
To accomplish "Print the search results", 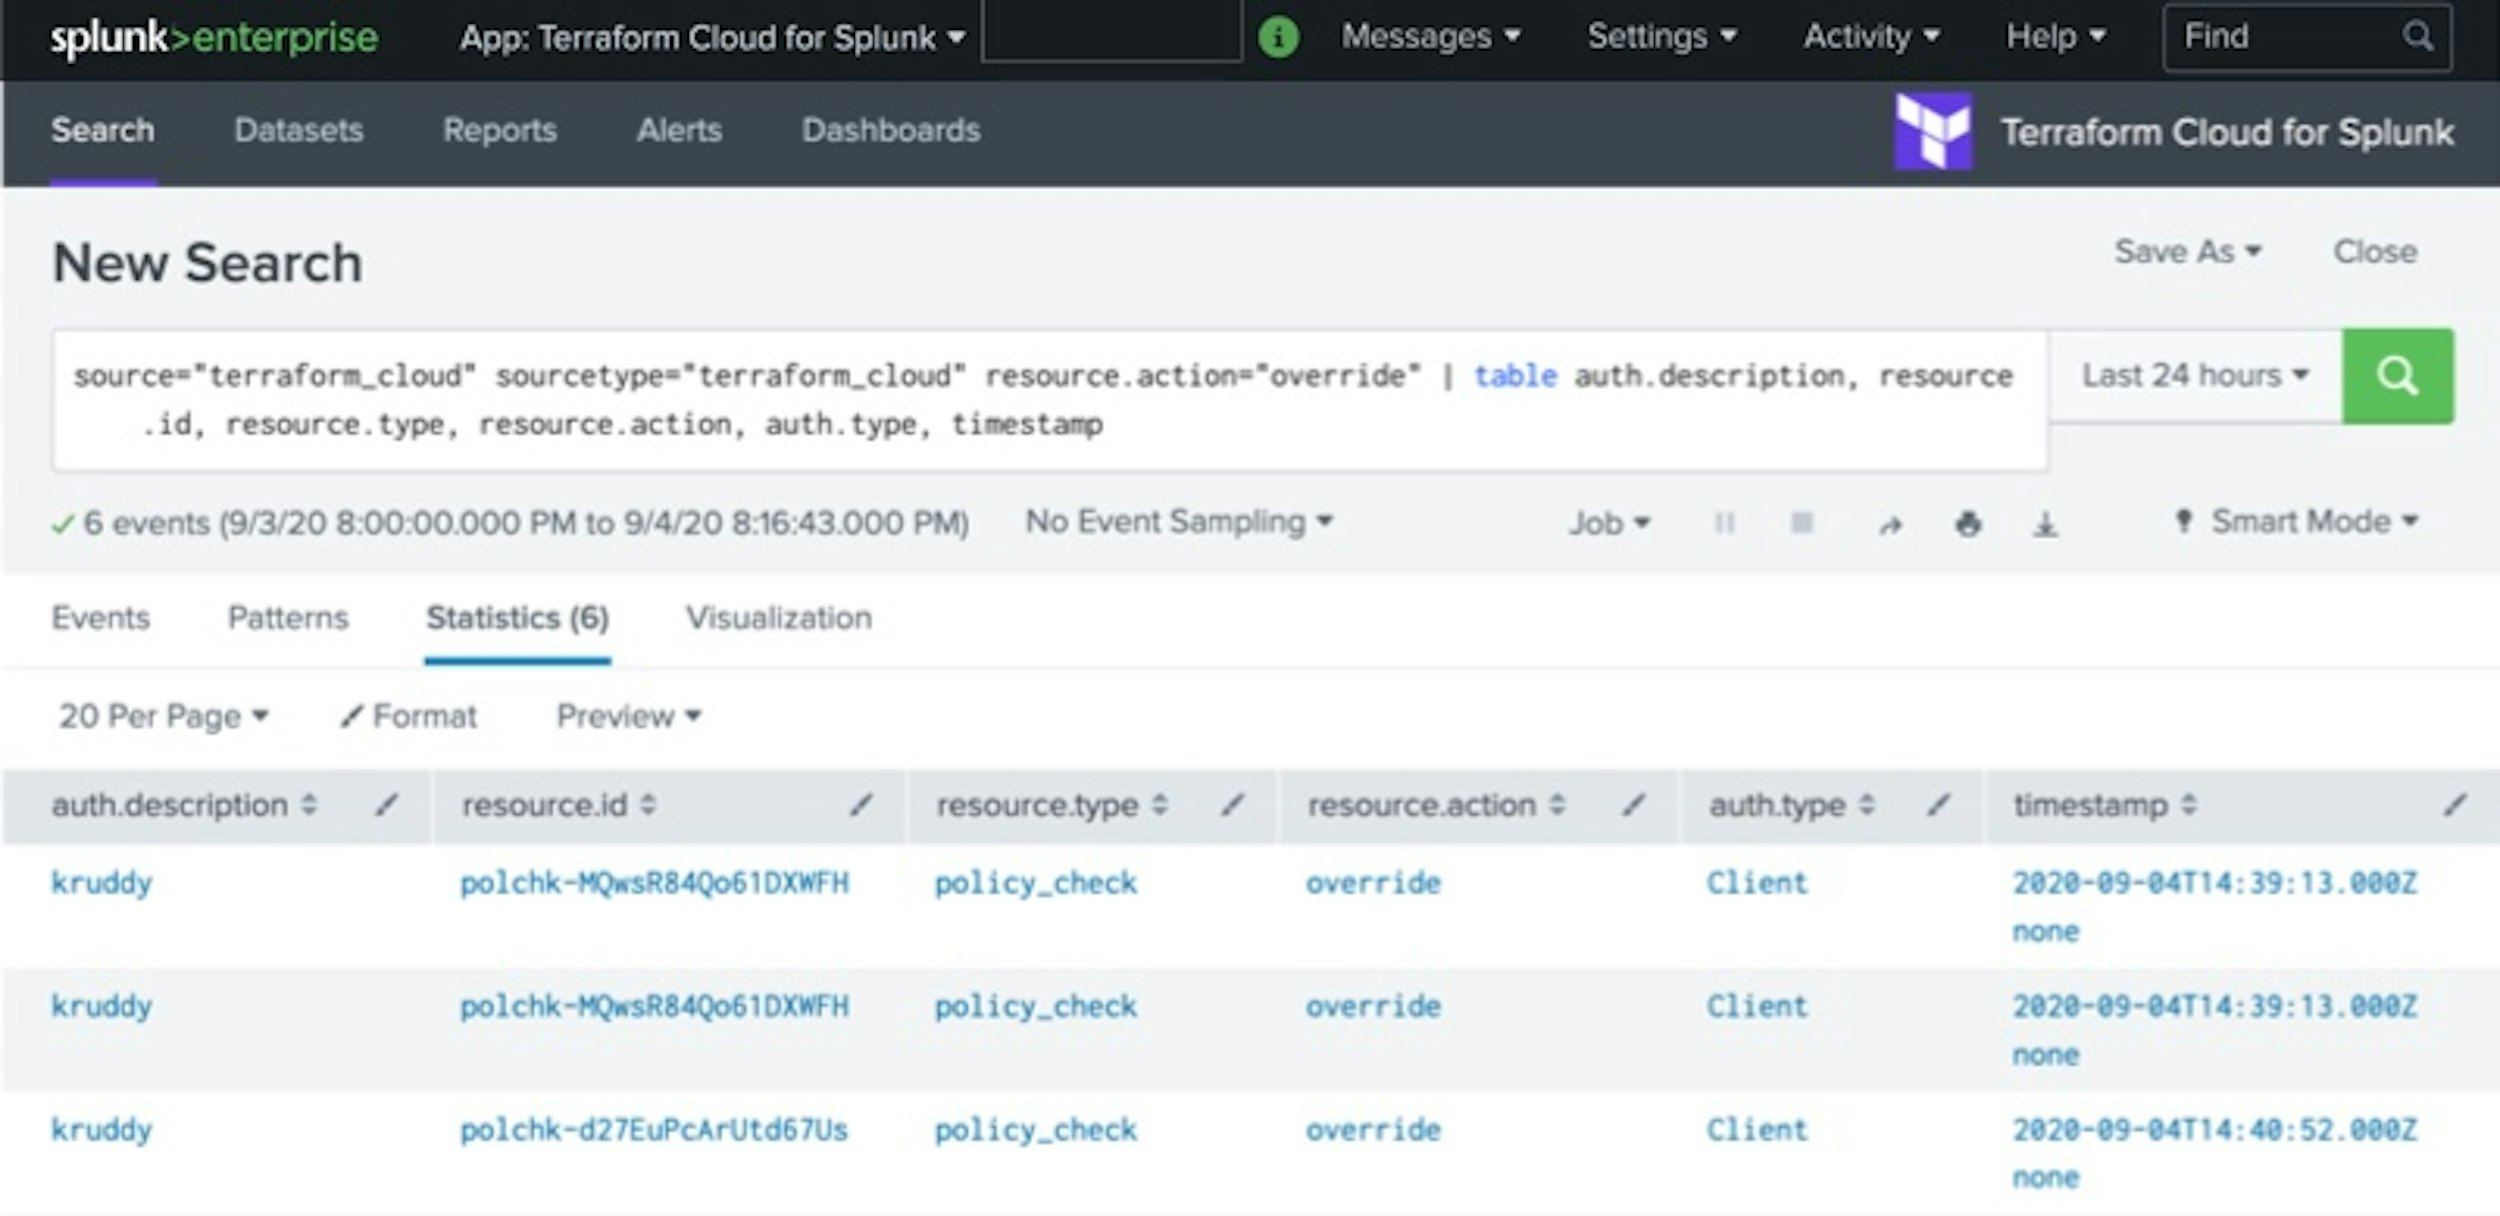I will 1968,522.
